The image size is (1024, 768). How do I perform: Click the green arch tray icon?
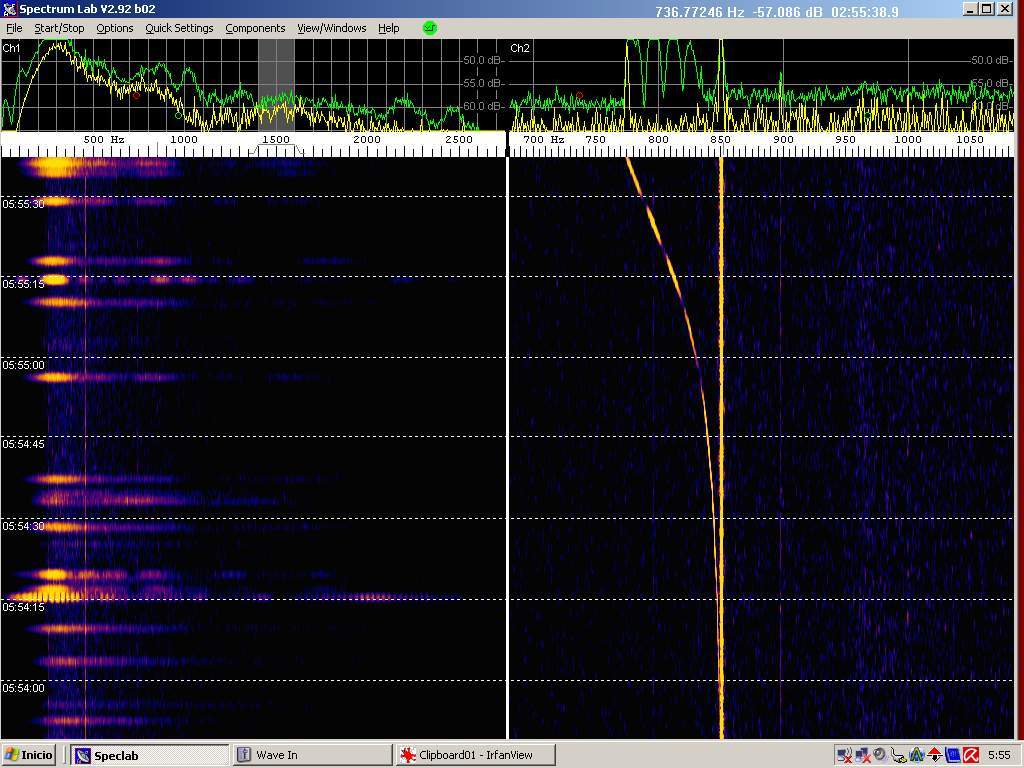tap(916, 755)
